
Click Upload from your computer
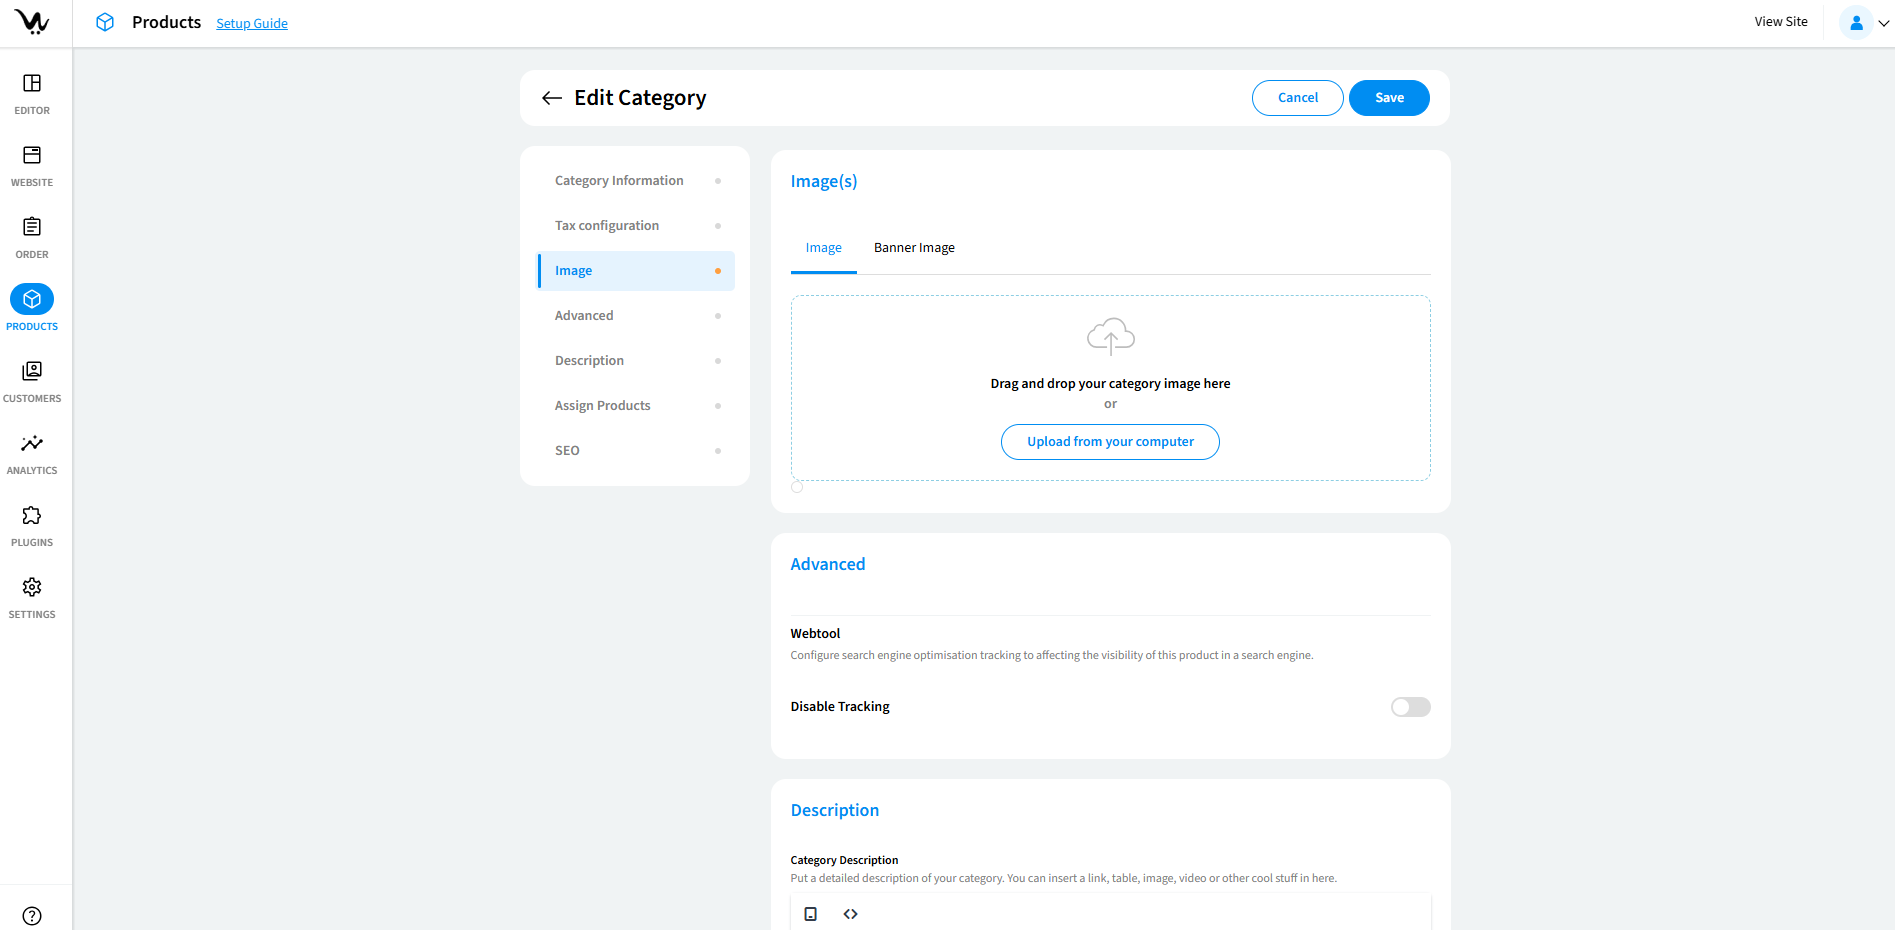point(1110,442)
